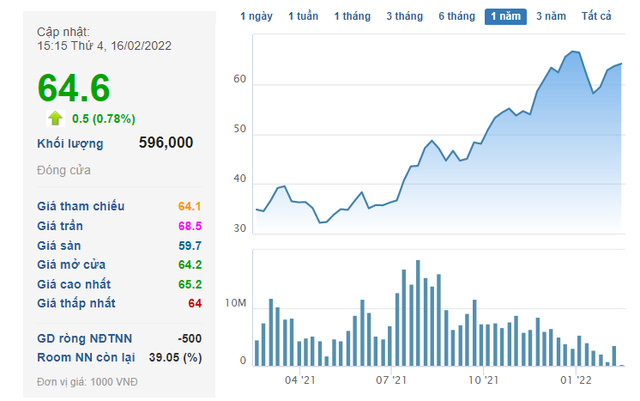Click the Giá sàn value 59.7
The width and height of the screenshot is (640, 401).
[190, 245]
